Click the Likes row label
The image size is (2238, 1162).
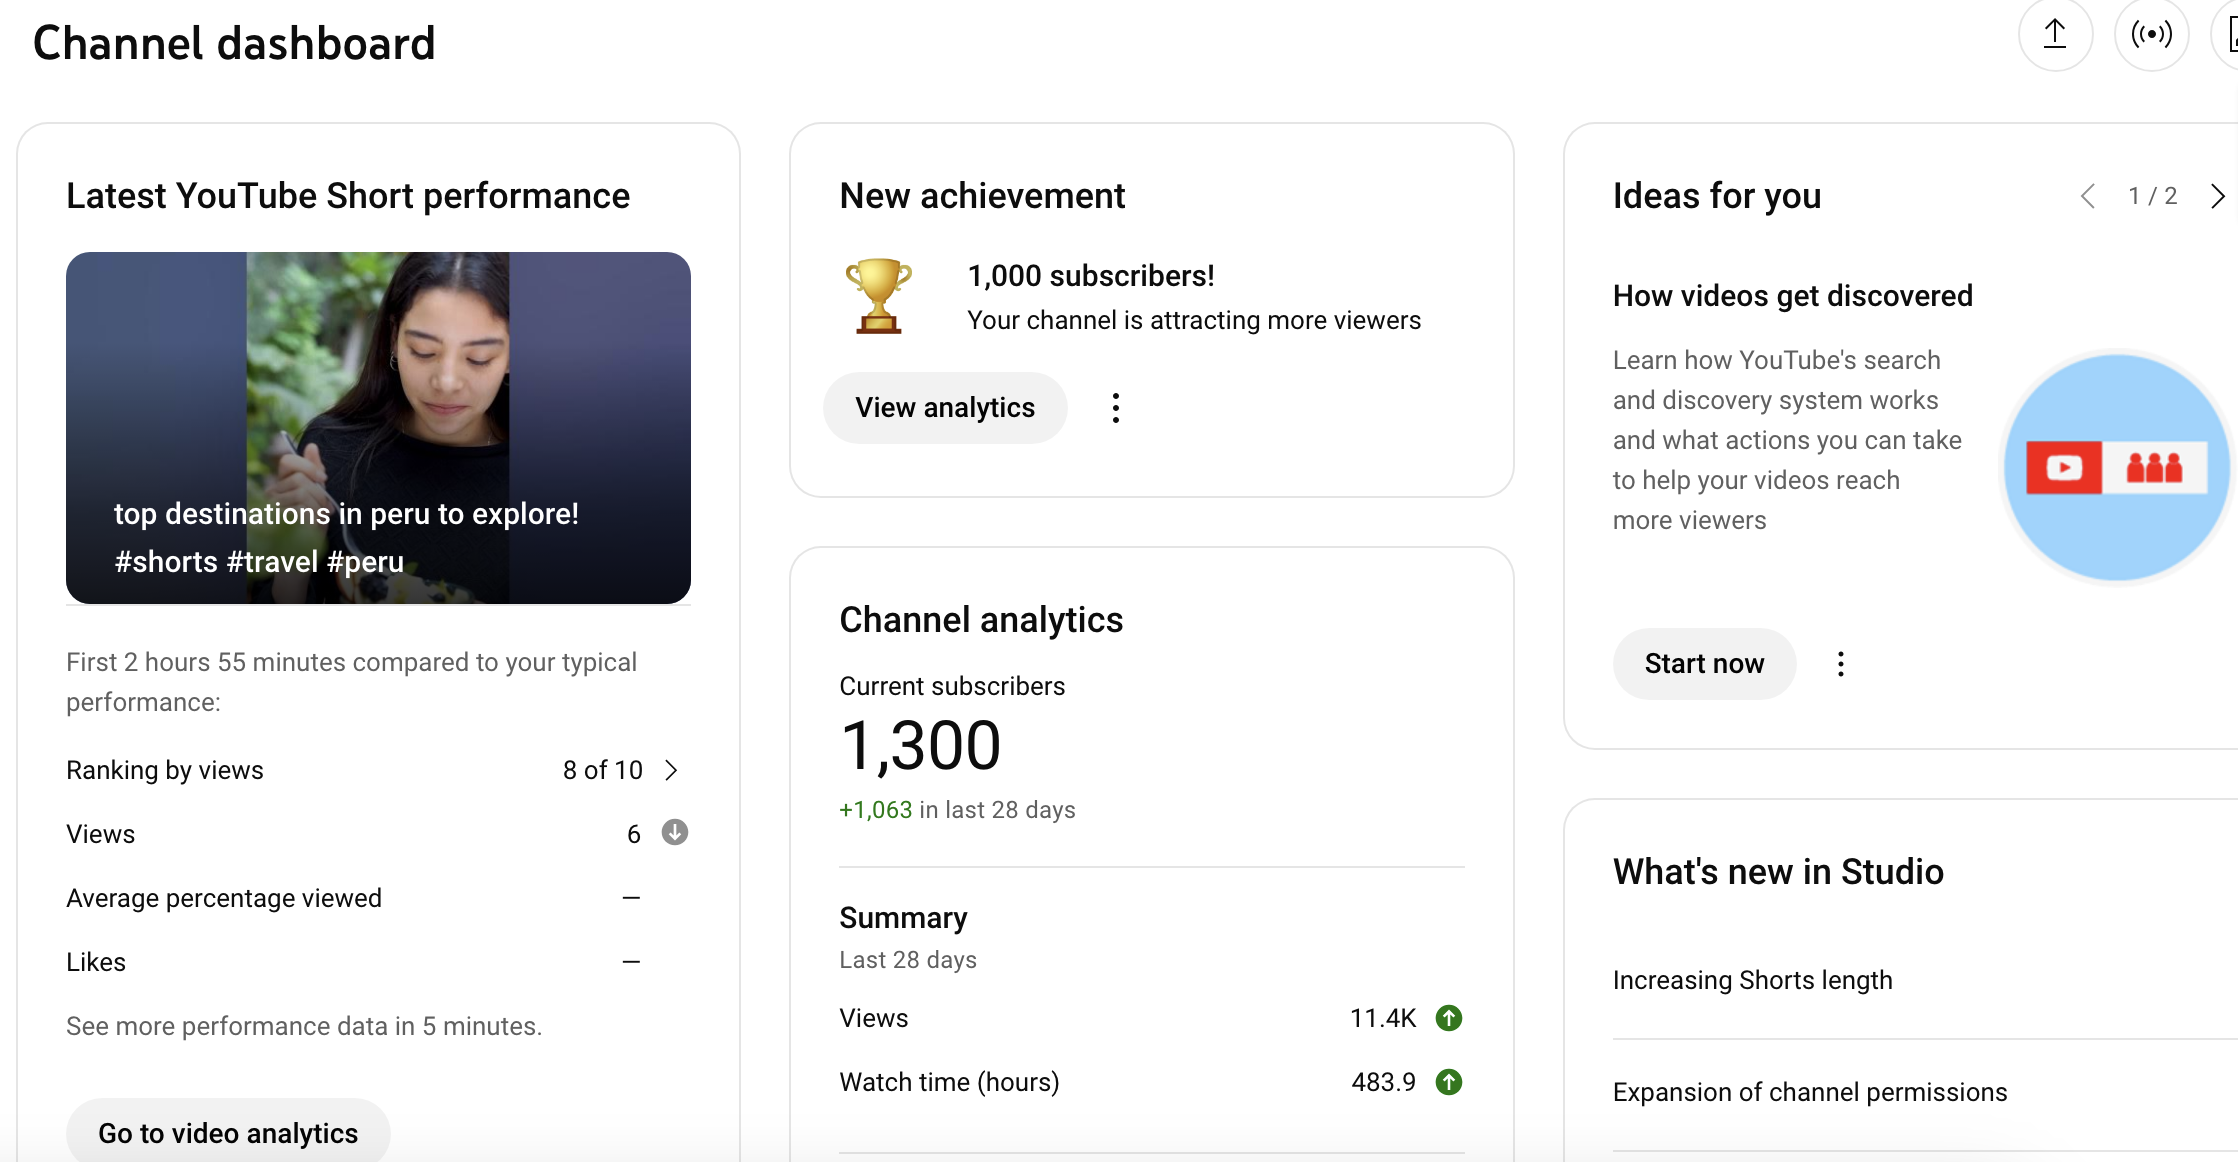[96, 962]
